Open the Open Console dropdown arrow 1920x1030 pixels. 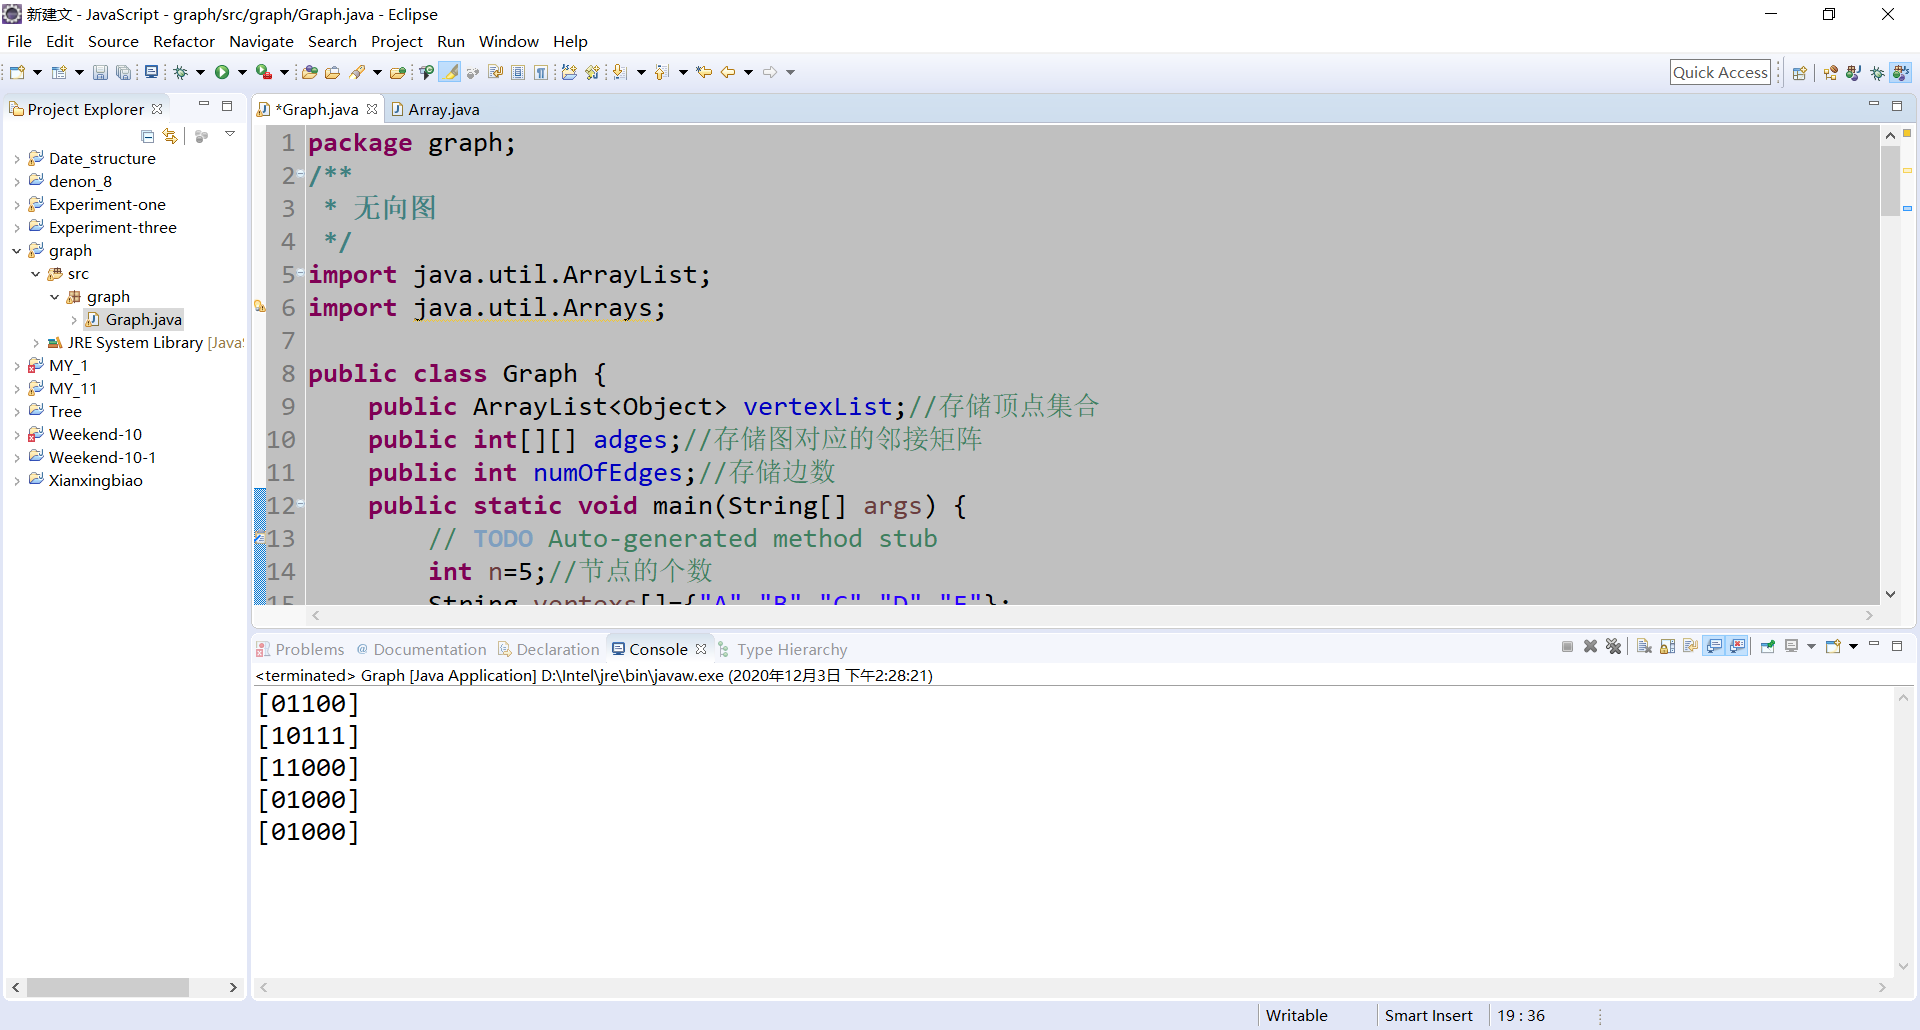click(x=1853, y=646)
